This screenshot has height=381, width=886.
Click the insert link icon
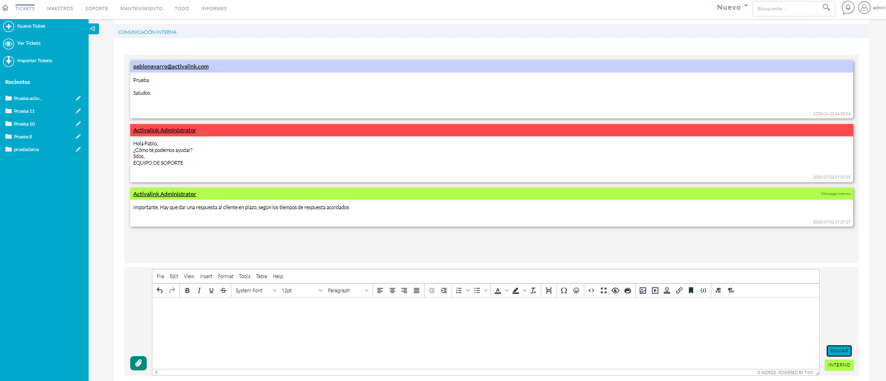(679, 291)
